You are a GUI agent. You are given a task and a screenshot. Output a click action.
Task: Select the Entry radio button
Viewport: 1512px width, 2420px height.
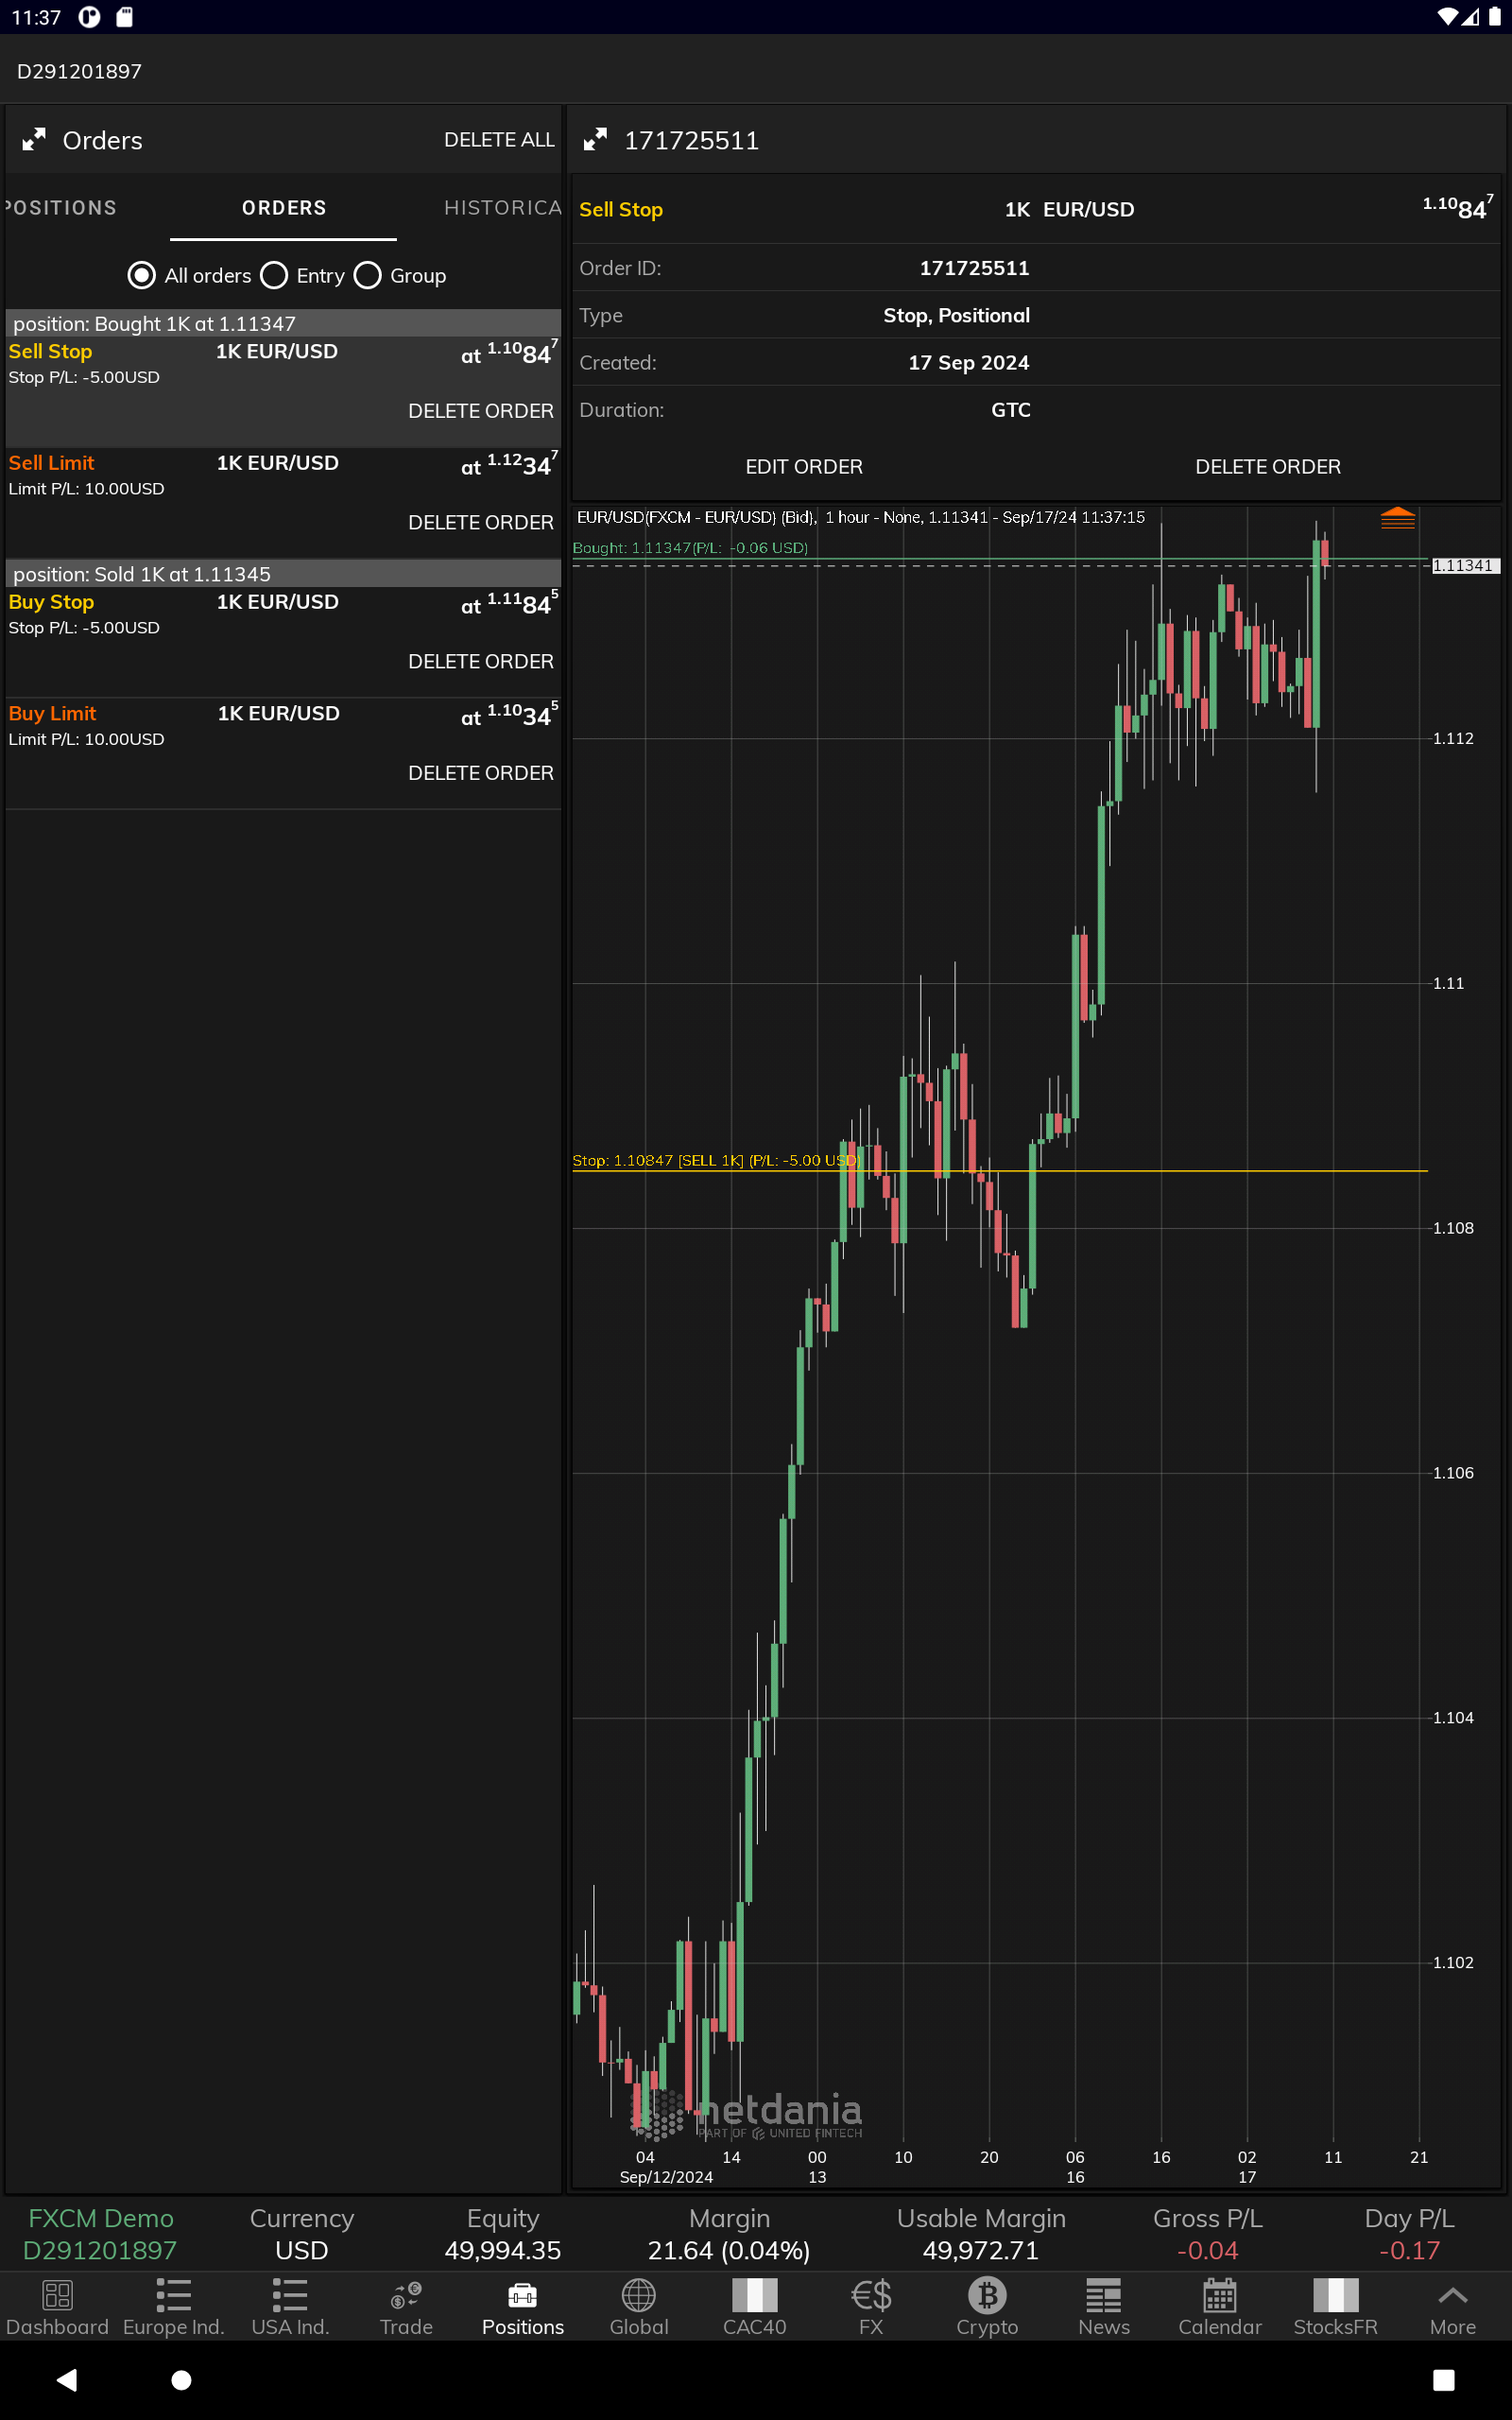point(274,275)
